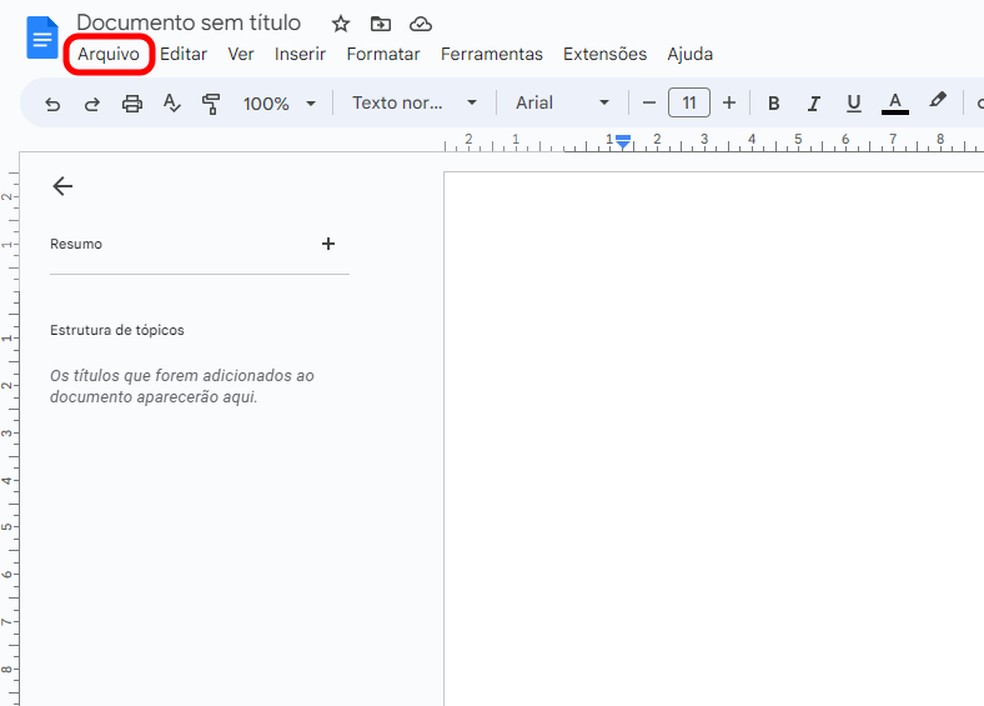Open the Google Docs home icon
984x706 pixels.
[x=40, y=36]
